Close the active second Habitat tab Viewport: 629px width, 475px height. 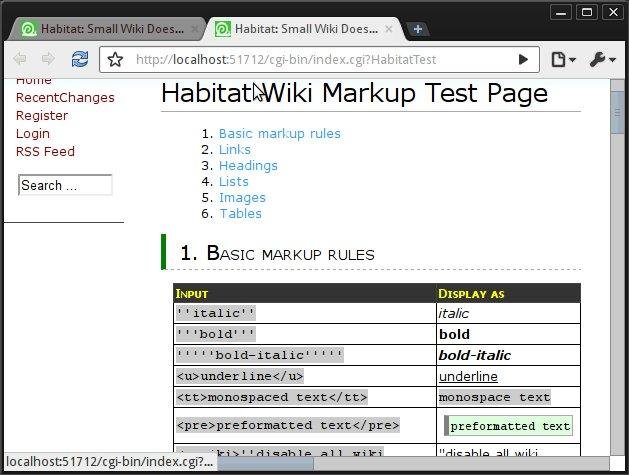point(388,29)
